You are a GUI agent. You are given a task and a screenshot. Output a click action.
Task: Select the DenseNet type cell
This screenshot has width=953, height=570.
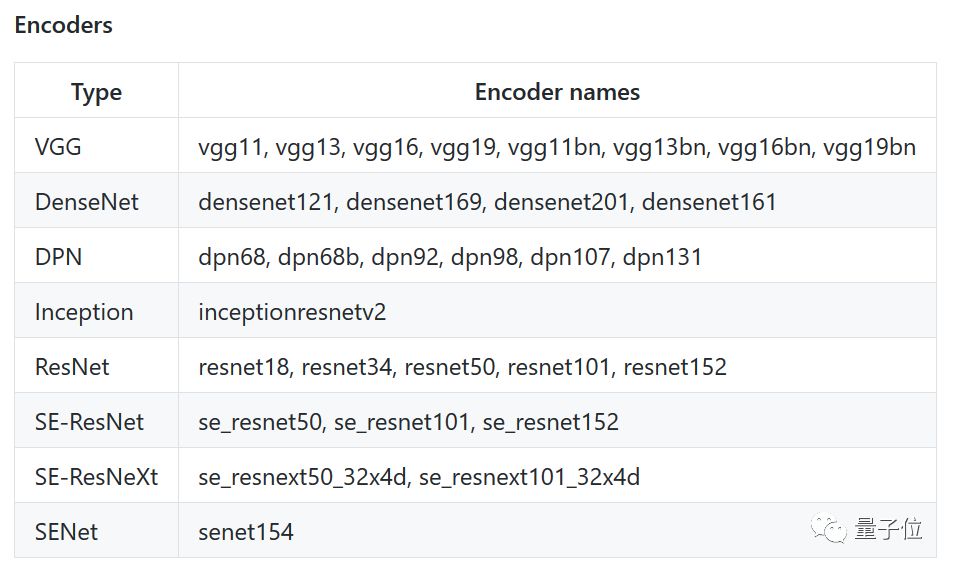pyautogui.click(x=86, y=202)
